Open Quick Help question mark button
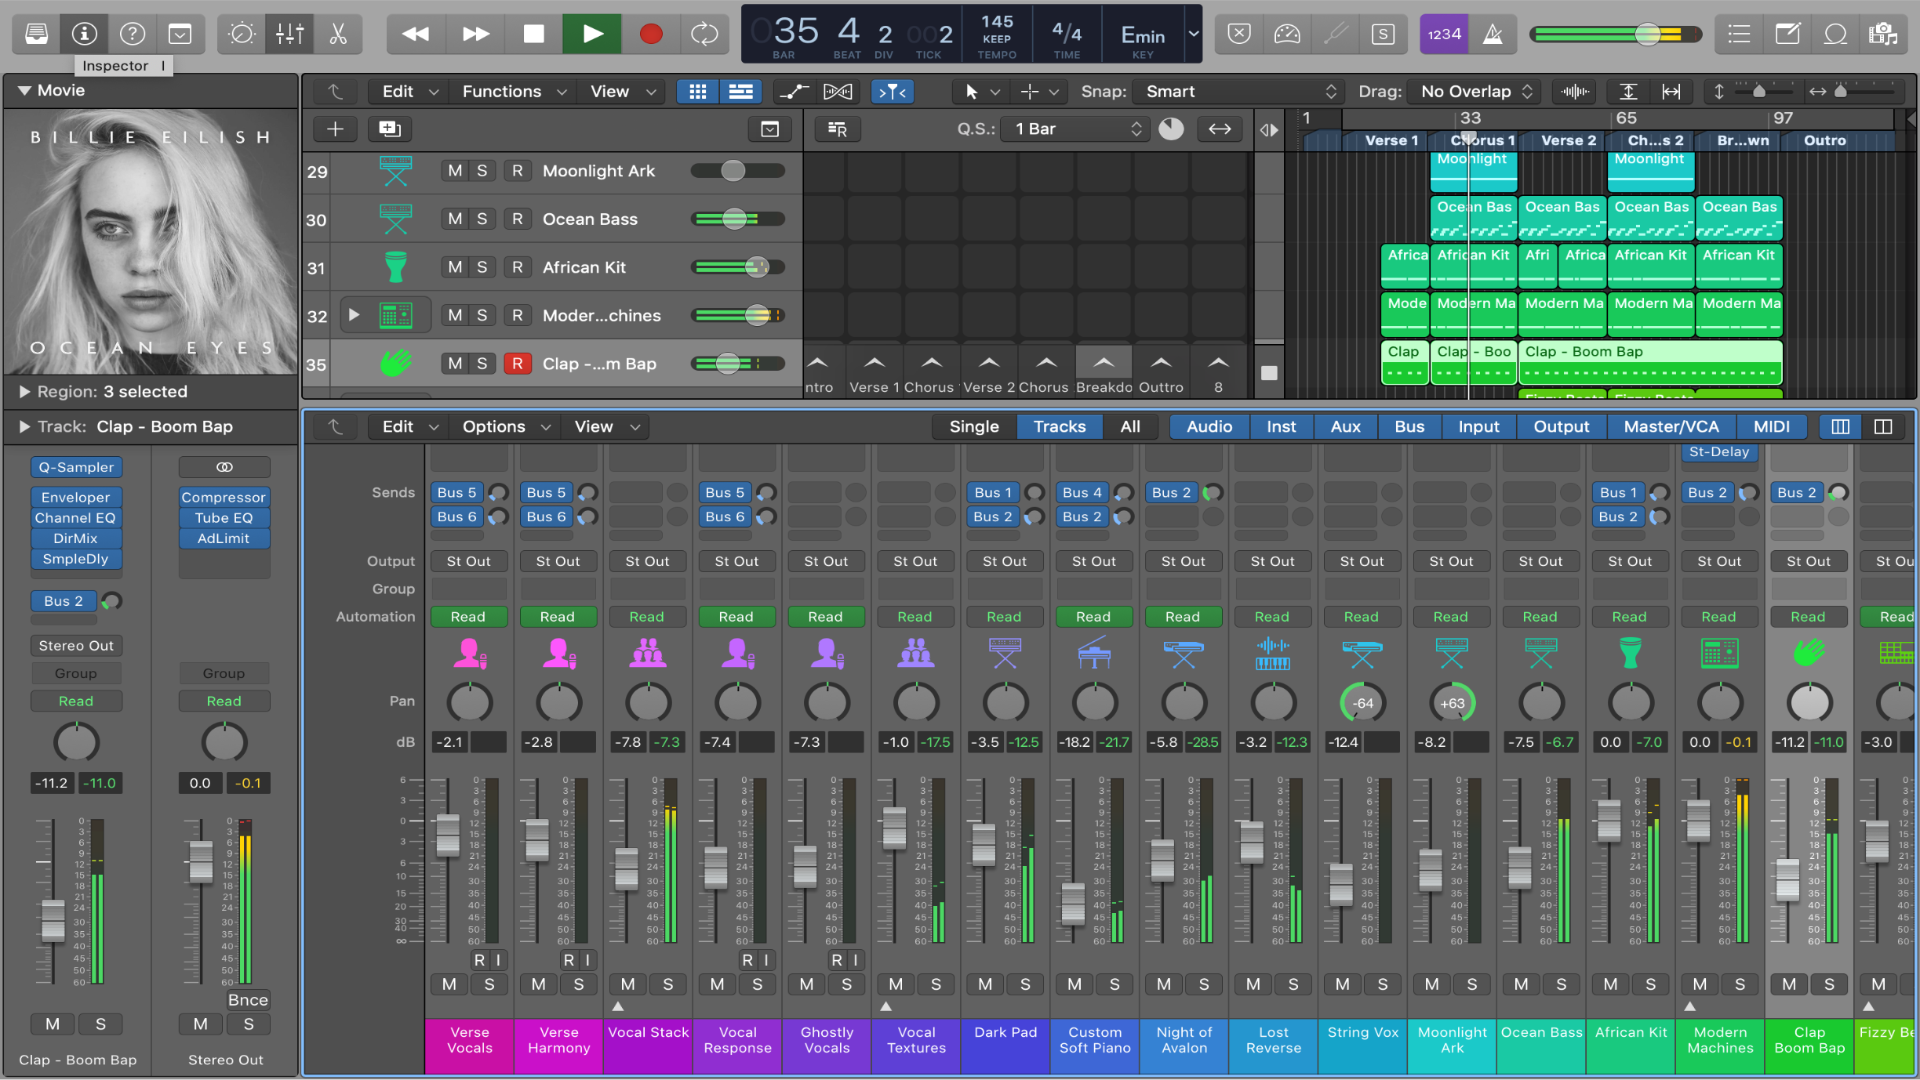The width and height of the screenshot is (1920, 1080). pos(132,34)
